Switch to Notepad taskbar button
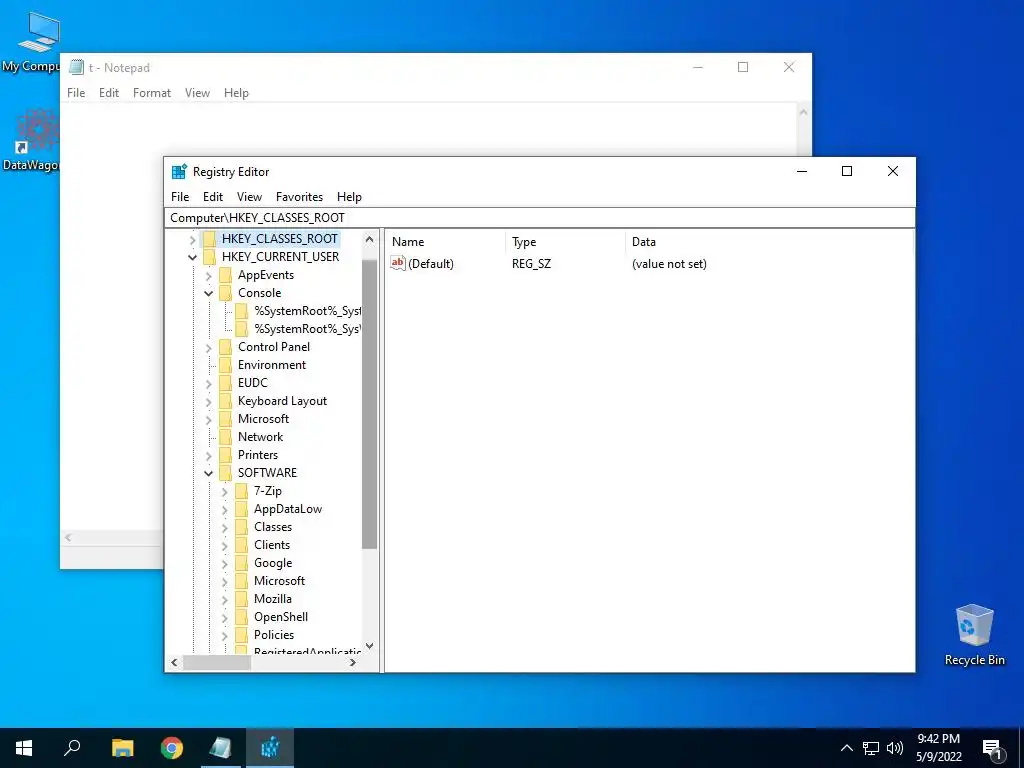The height and width of the screenshot is (768, 1024). coord(221,748)
